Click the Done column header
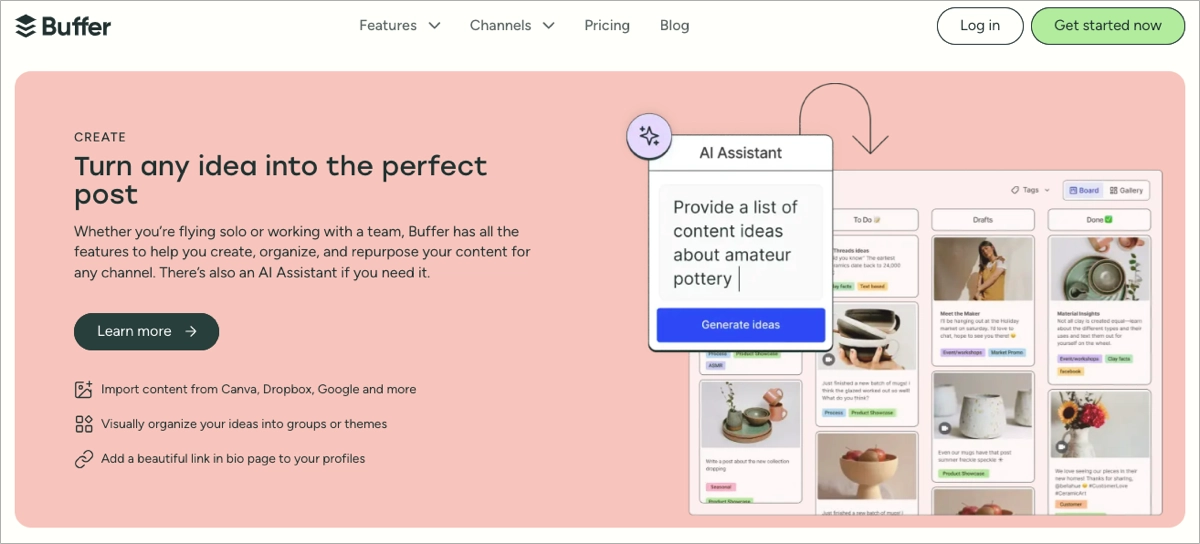 point(1099,219)
